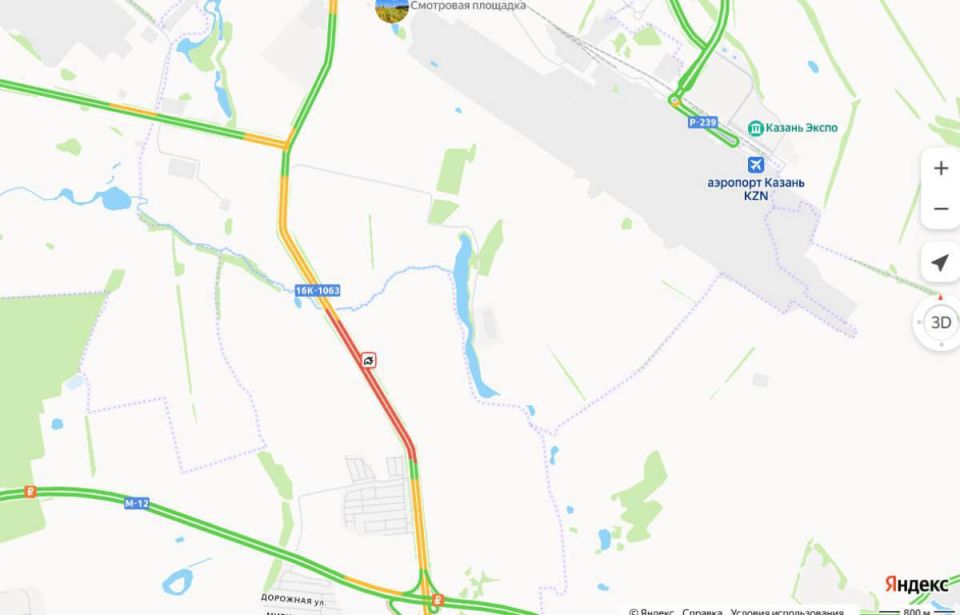
Task: Open the Условия использования terms link
Action: click(x=786, y=611)
